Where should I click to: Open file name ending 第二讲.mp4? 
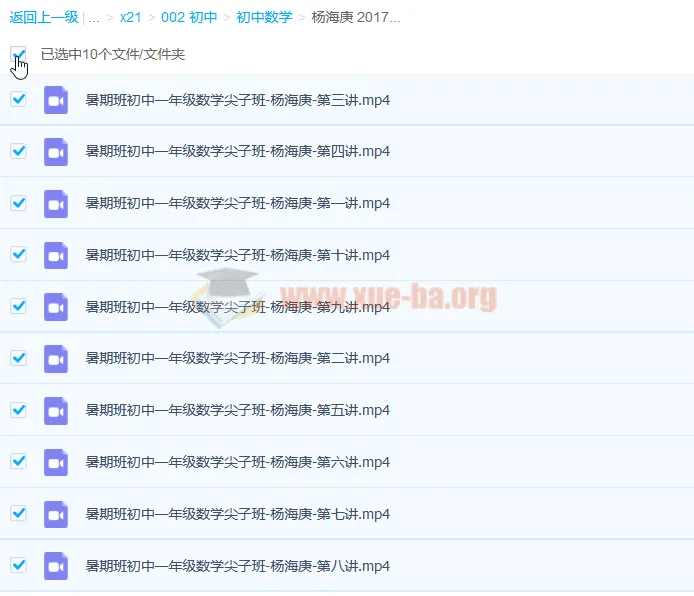[x=238, y=358]
